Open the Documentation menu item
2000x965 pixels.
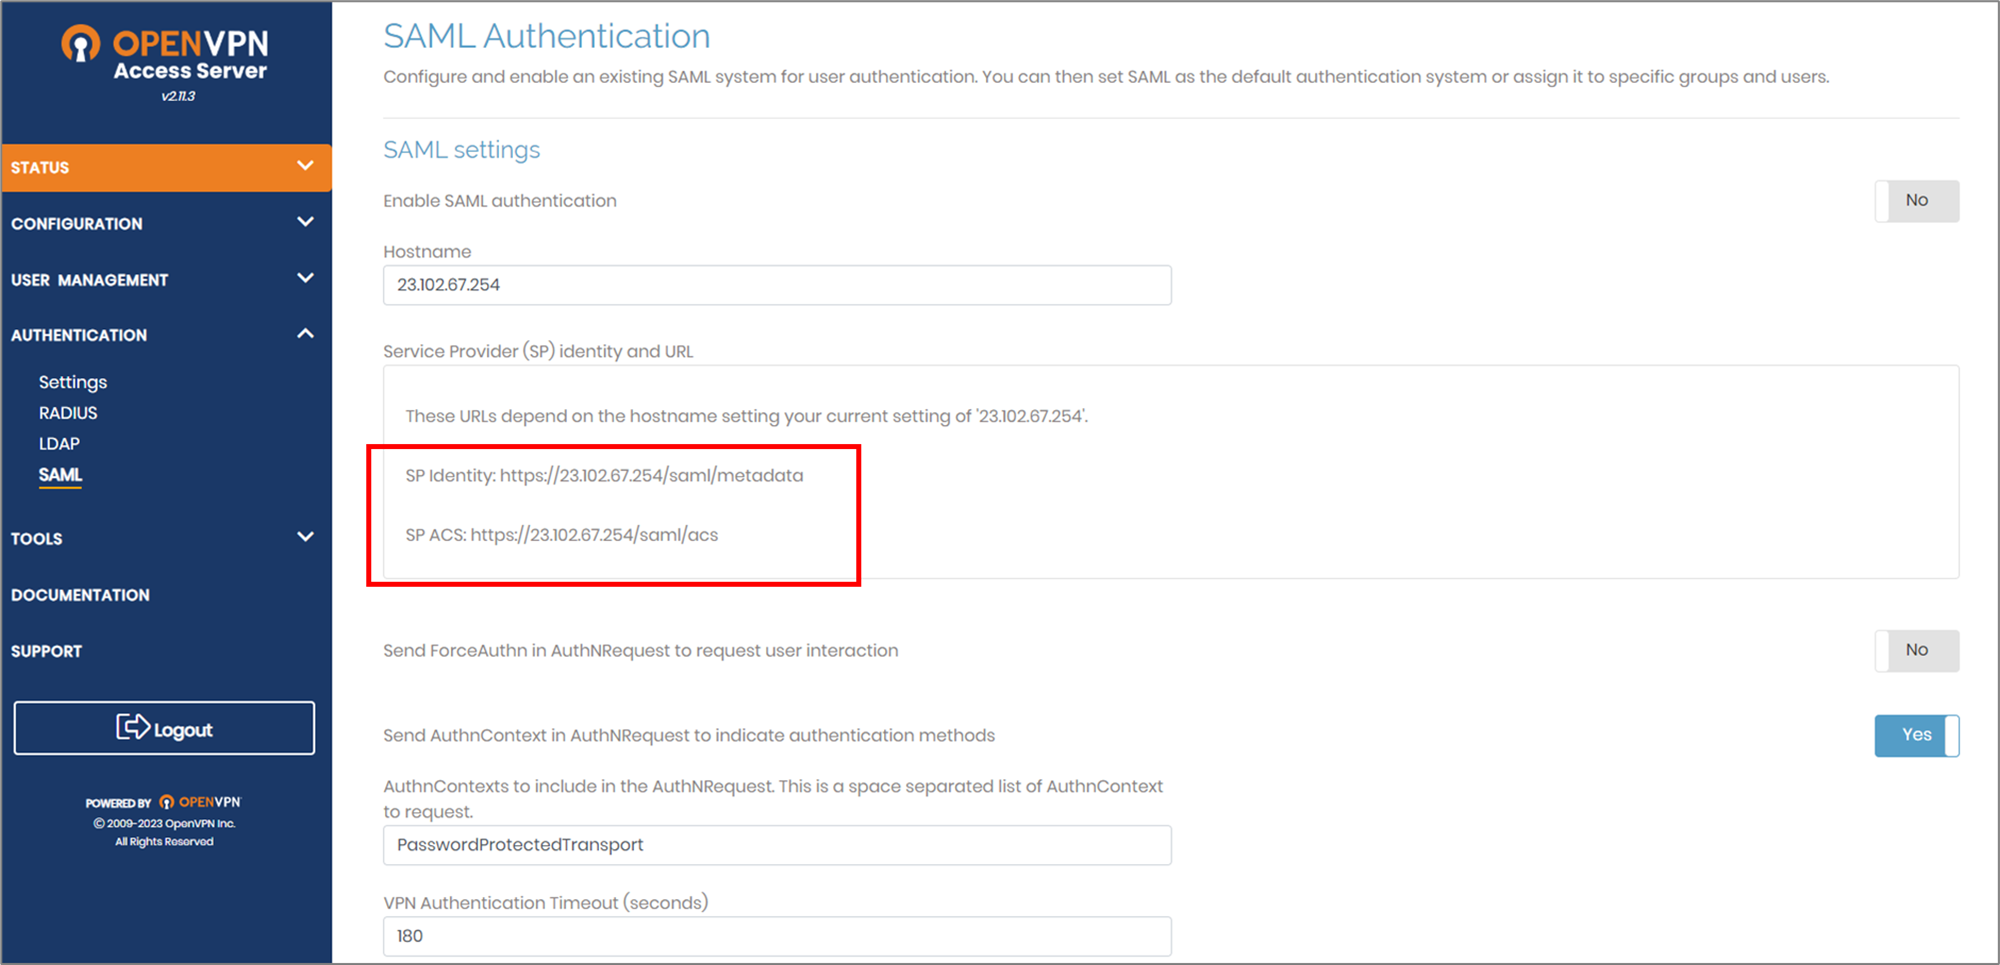(80, 595)
